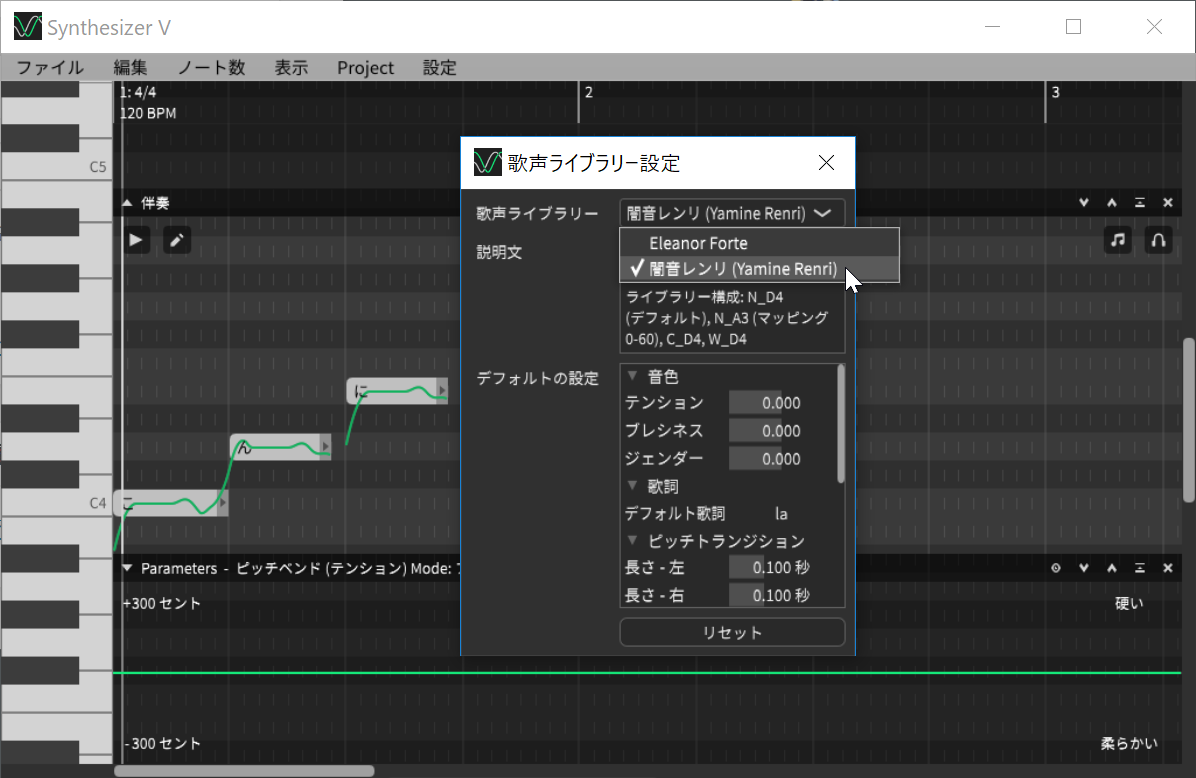Select the ん note in piano roll
The height and width of the screenshot is (778, 1196).
point(281,447)
